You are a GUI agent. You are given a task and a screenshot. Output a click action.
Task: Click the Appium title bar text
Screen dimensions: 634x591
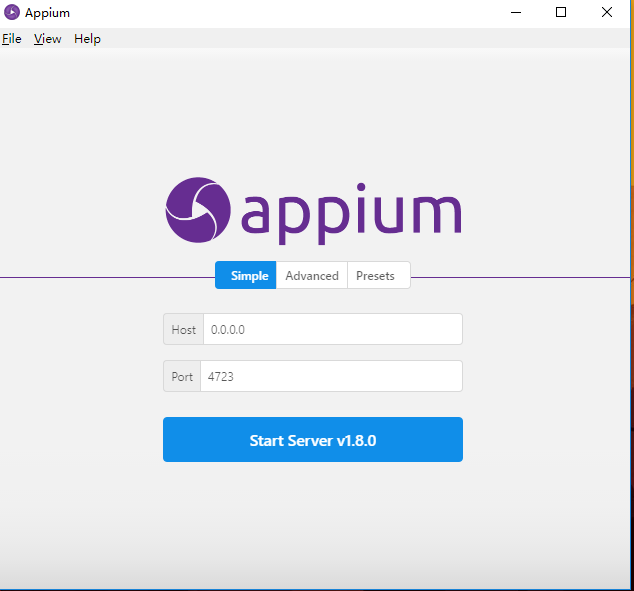point(47,13)
